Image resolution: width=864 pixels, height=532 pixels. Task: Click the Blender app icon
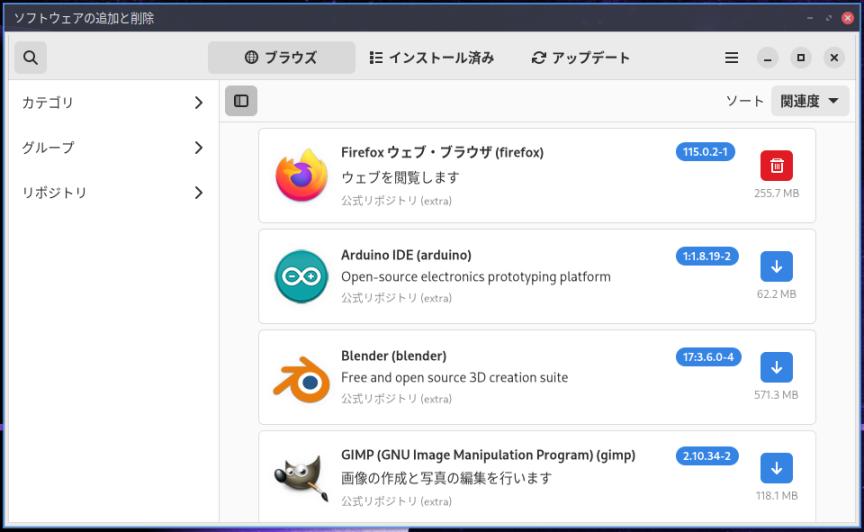click(301, 379)
